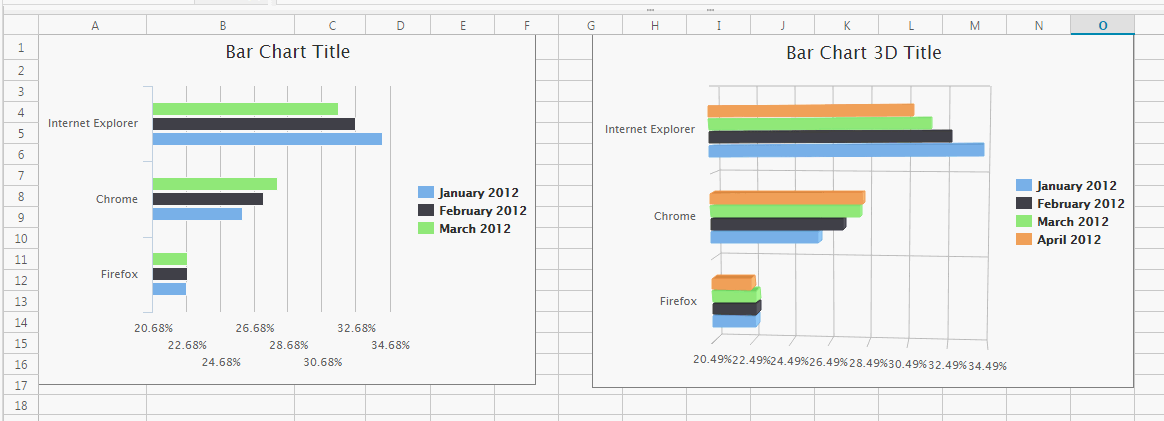Select row 17 header

pyautogui.click(x=21, y=385)
